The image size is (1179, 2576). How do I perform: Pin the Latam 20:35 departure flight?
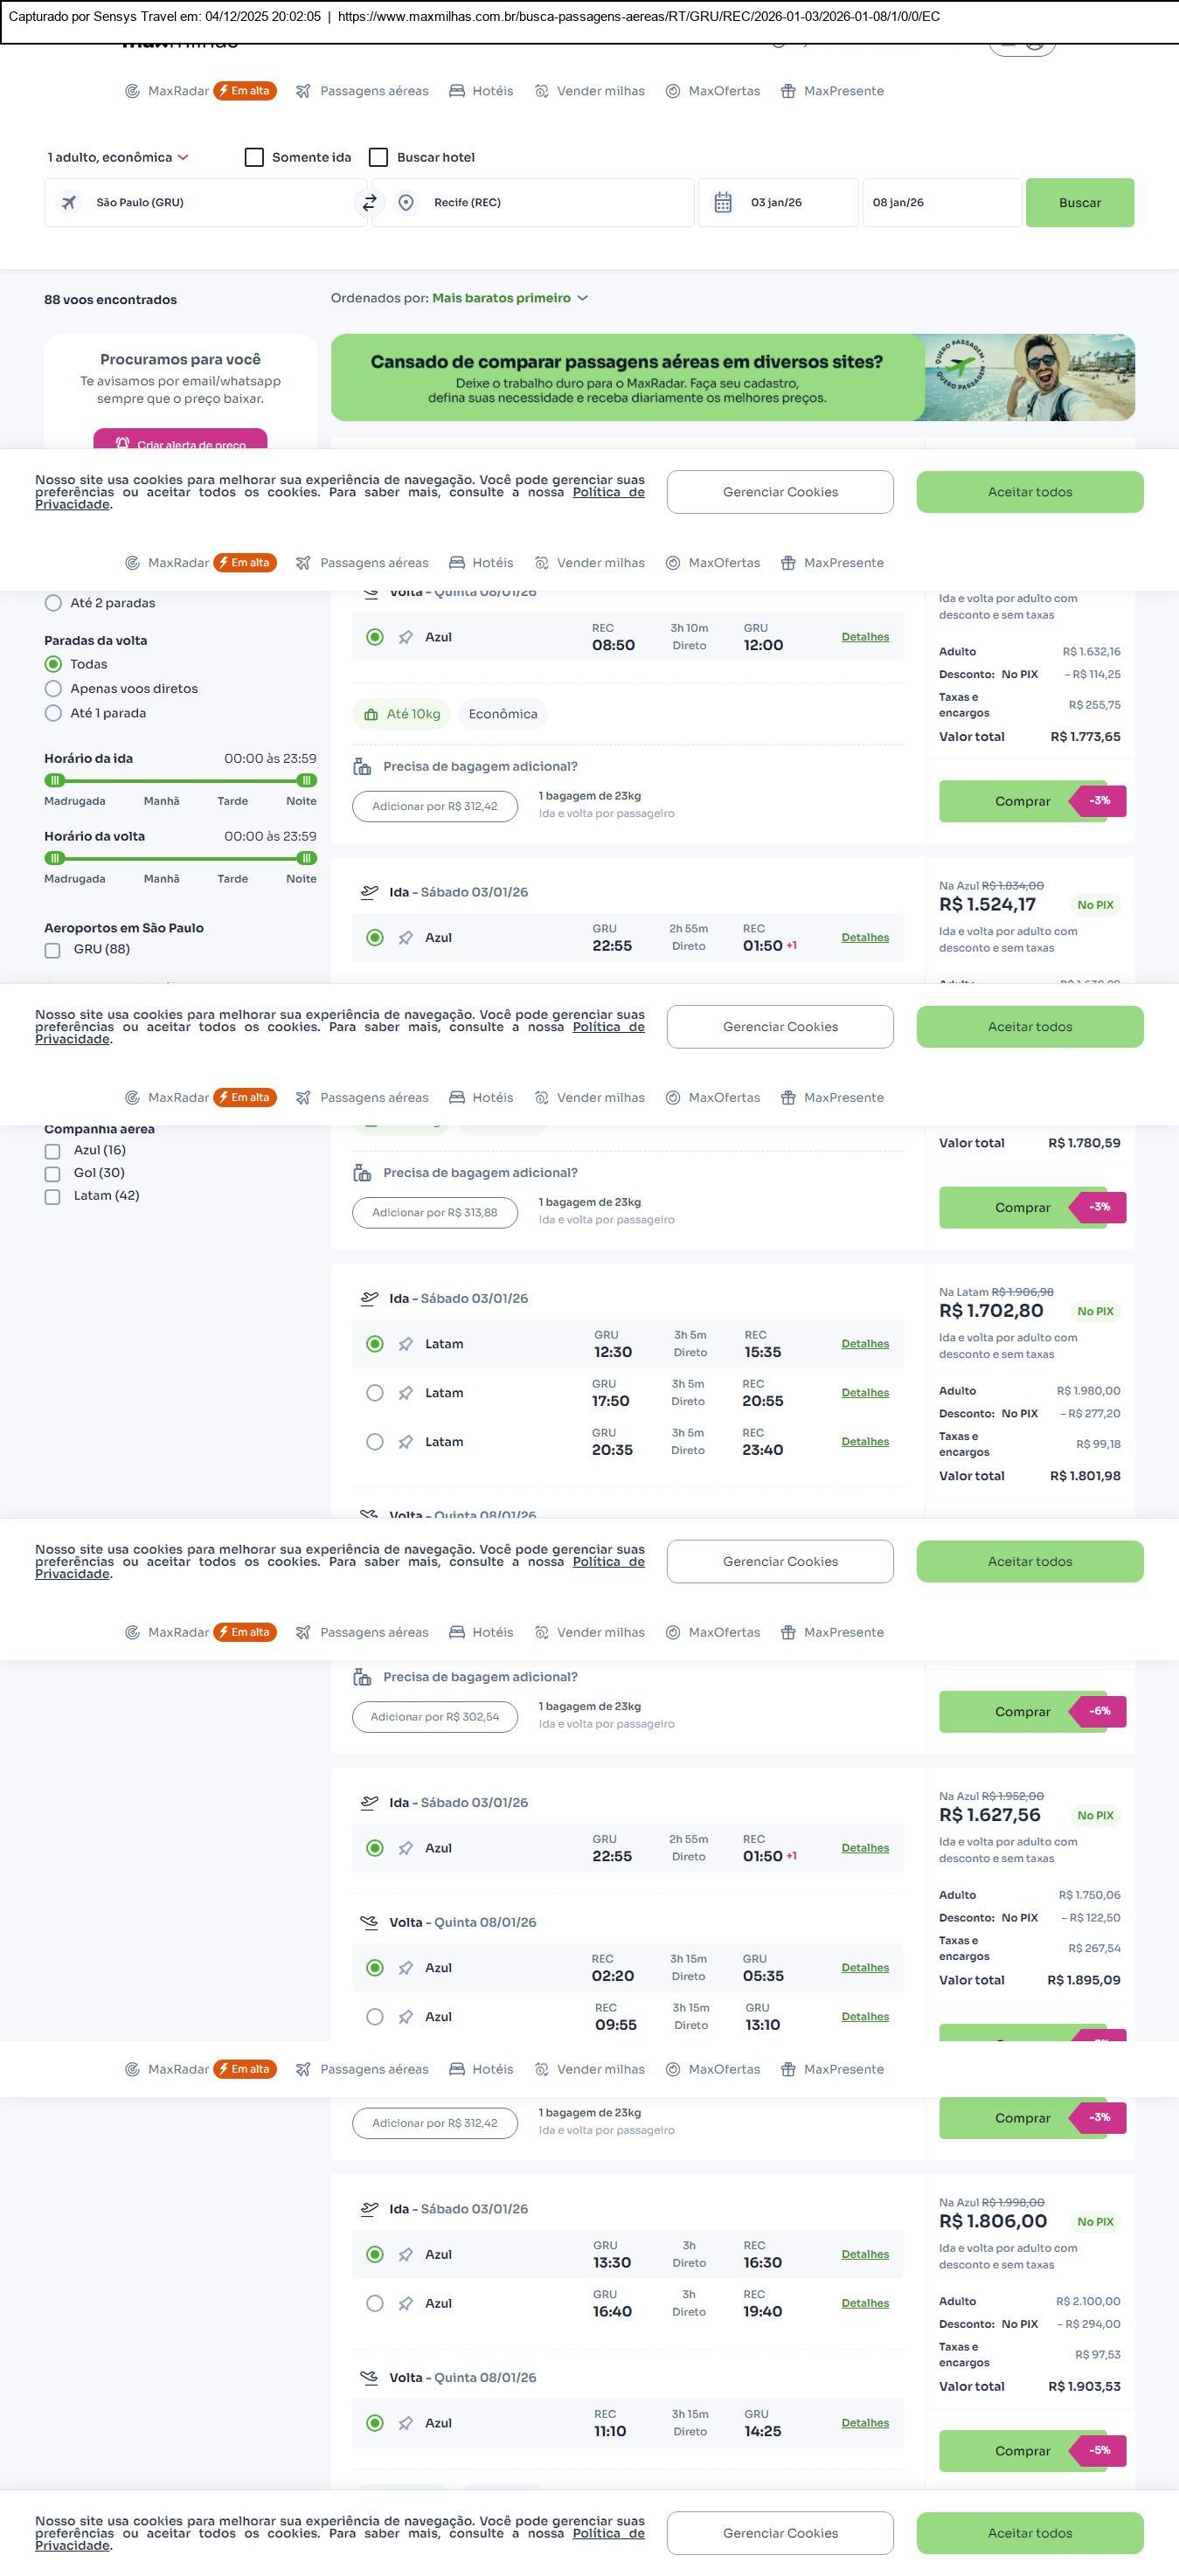tap(405, 1442)
